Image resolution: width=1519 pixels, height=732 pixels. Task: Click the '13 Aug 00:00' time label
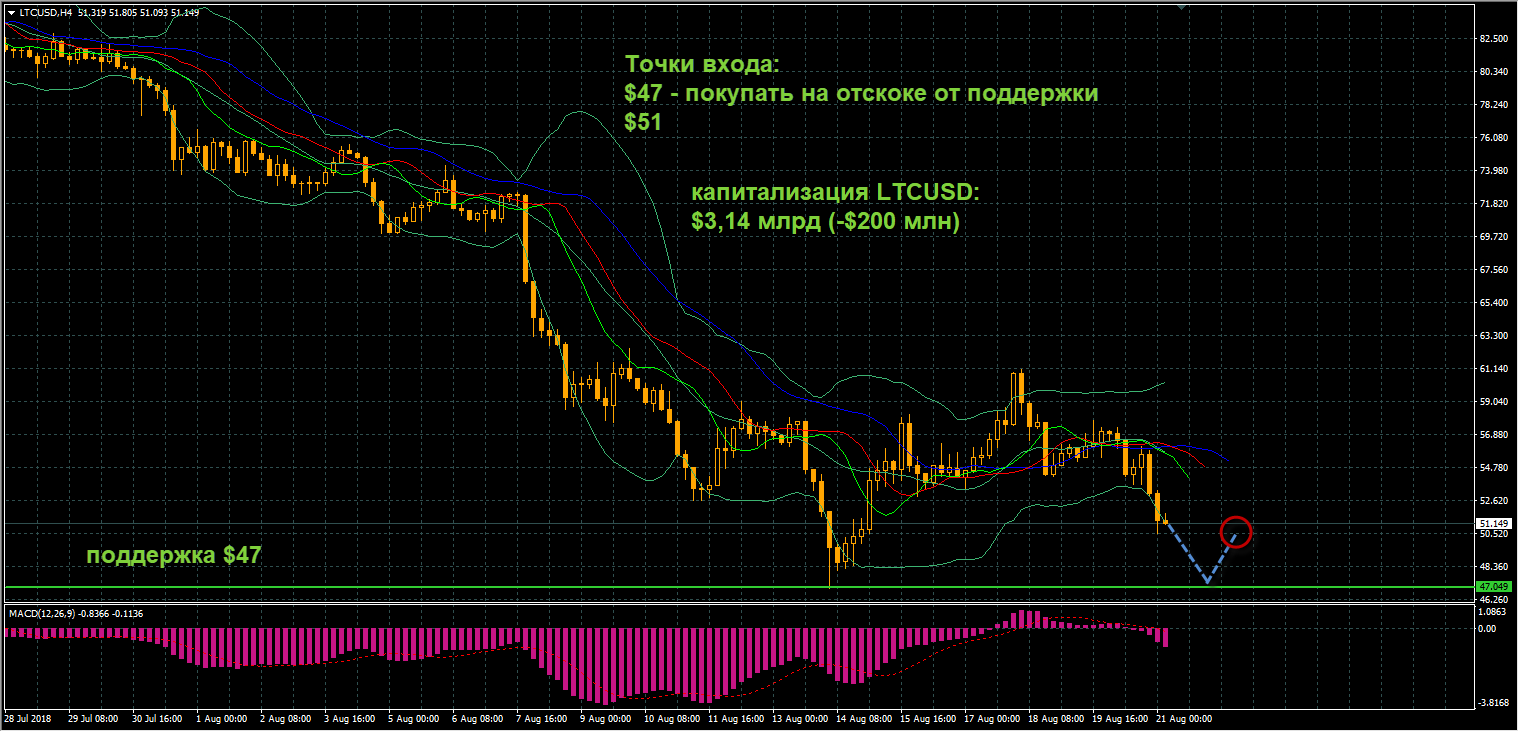pos(800,718)
